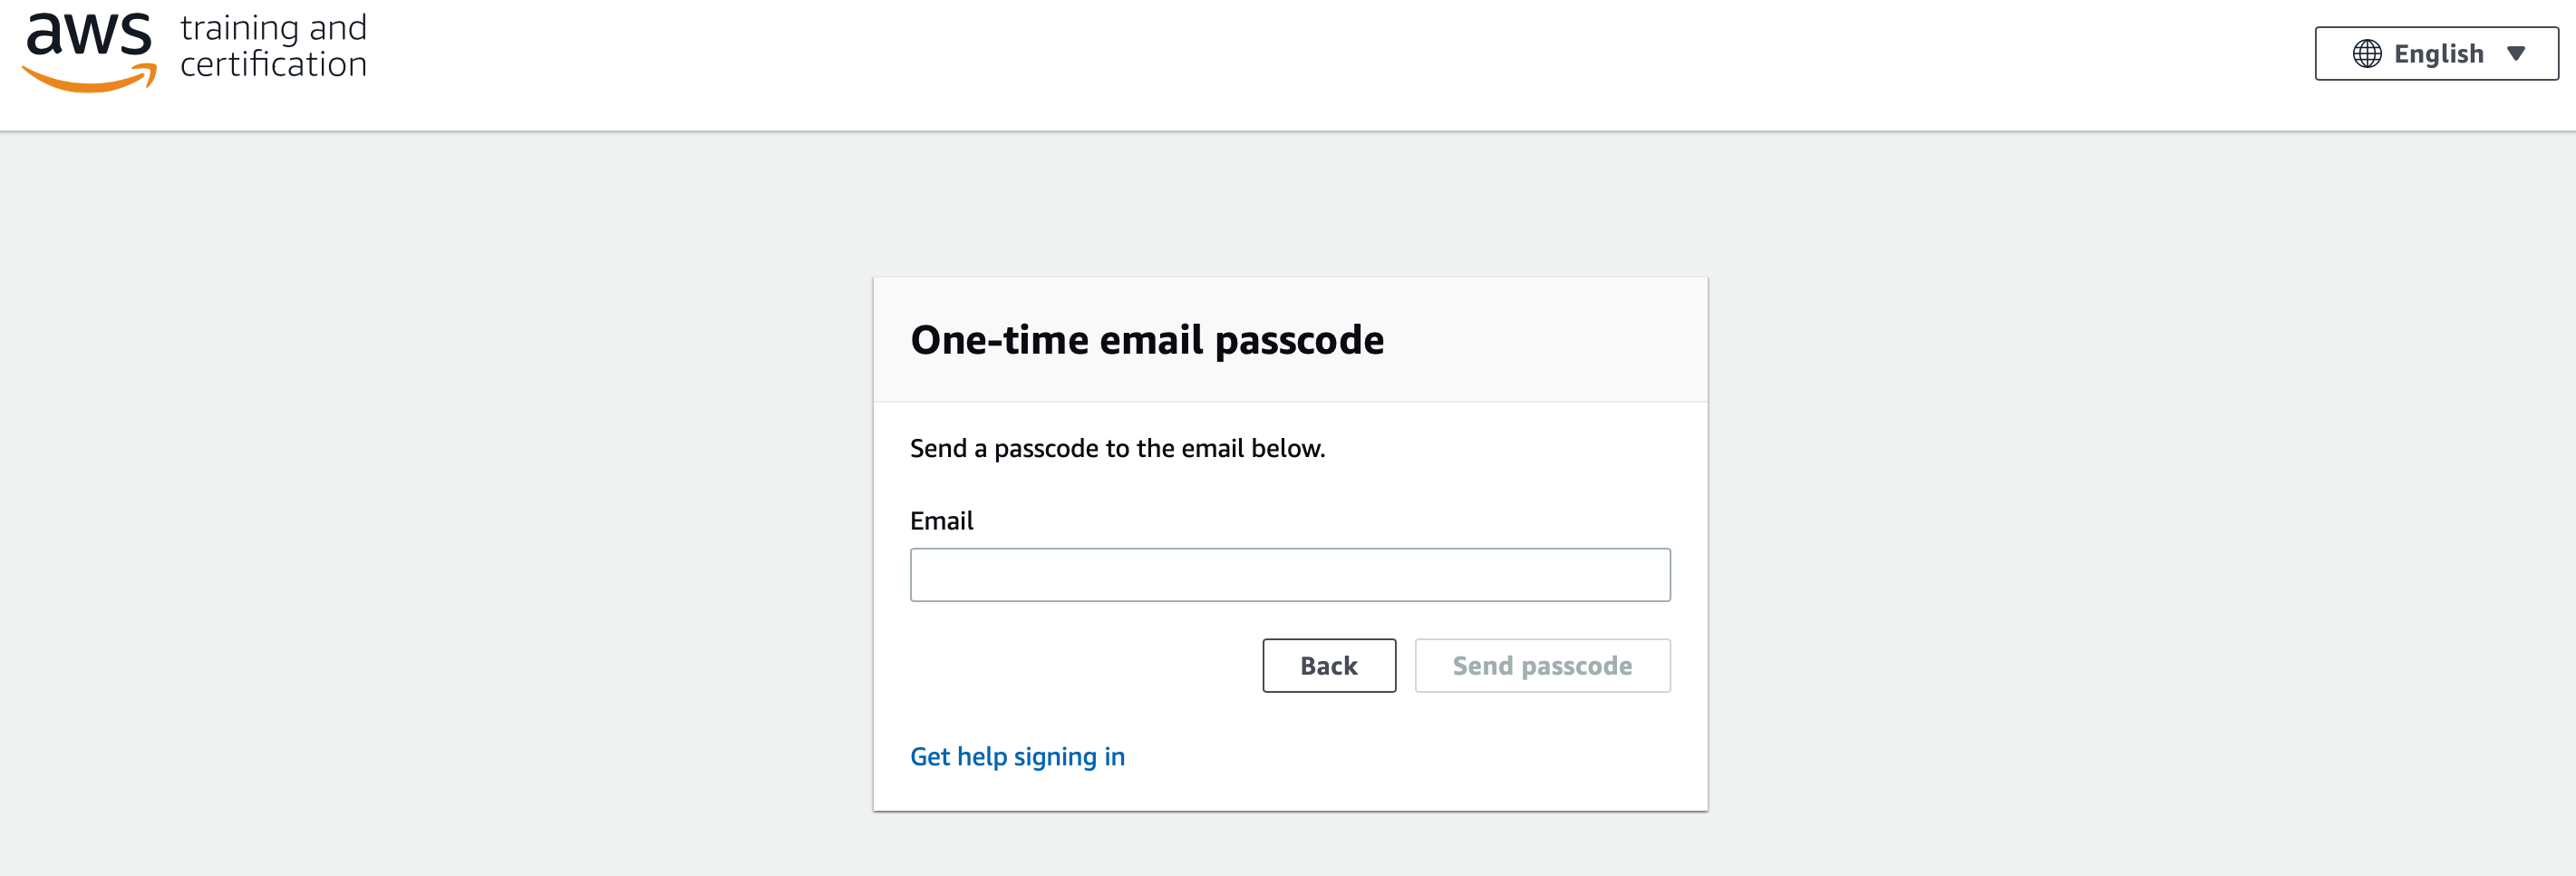Click the Send a passcode instruction text
The width and height of the screenshot is (2576, 876).
(x=1117, y=449)
